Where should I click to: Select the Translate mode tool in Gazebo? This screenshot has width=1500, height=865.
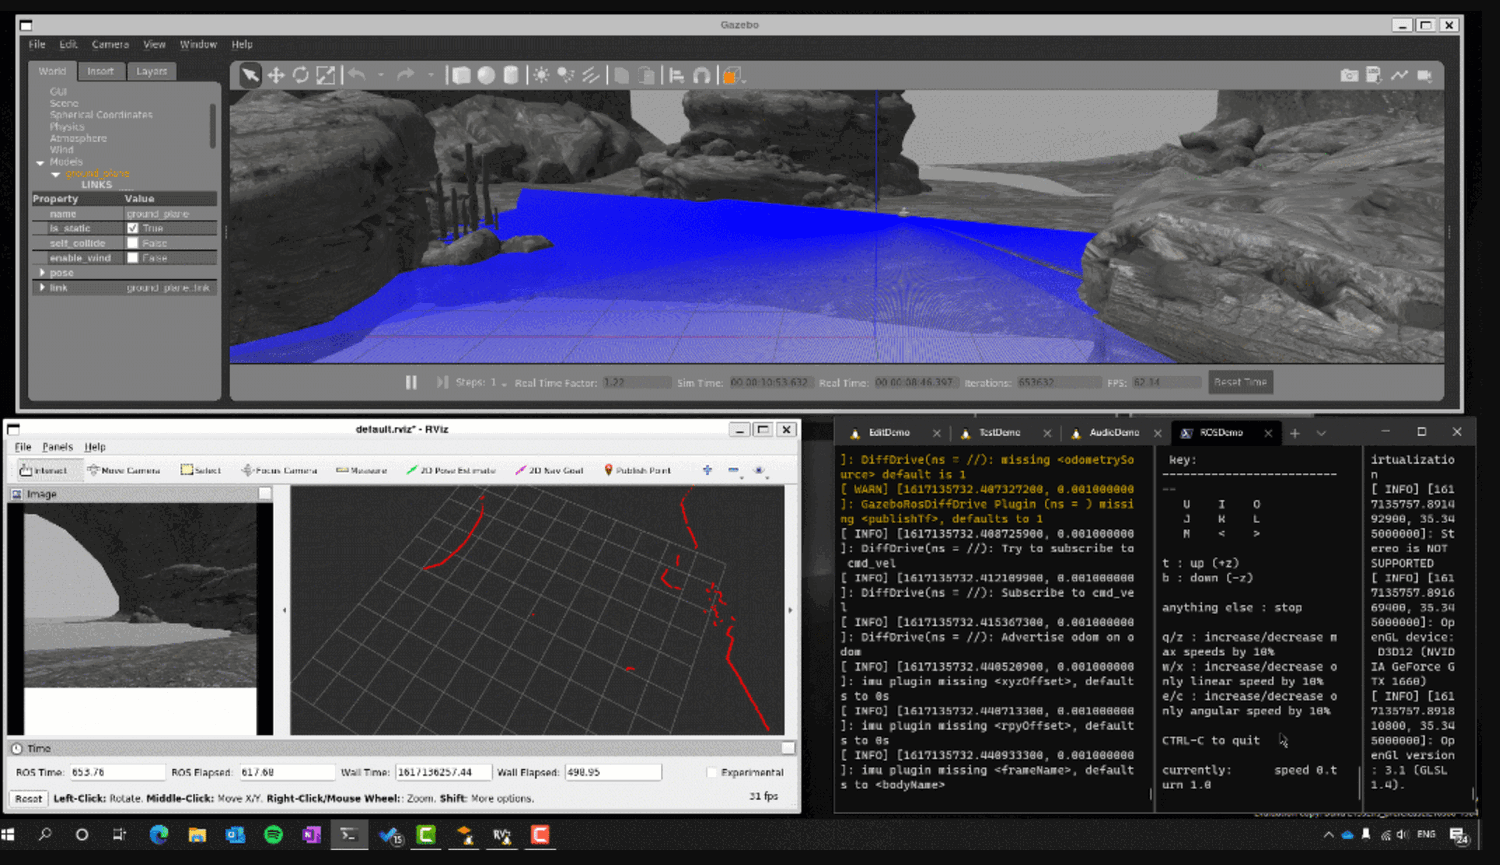[x=275, y=76]
